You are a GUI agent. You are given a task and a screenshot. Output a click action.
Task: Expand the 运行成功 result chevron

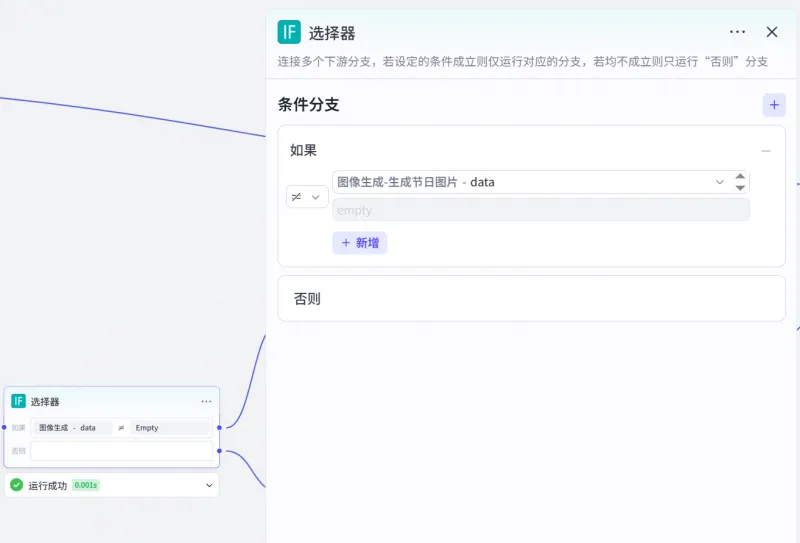pos(209,486)
